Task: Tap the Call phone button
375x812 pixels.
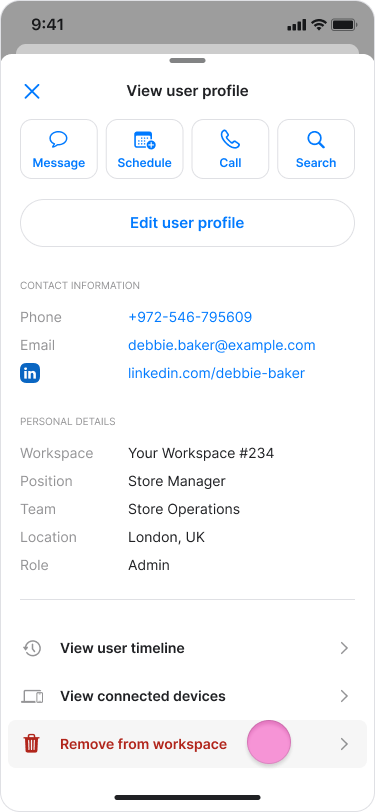Action: (230, 149)
